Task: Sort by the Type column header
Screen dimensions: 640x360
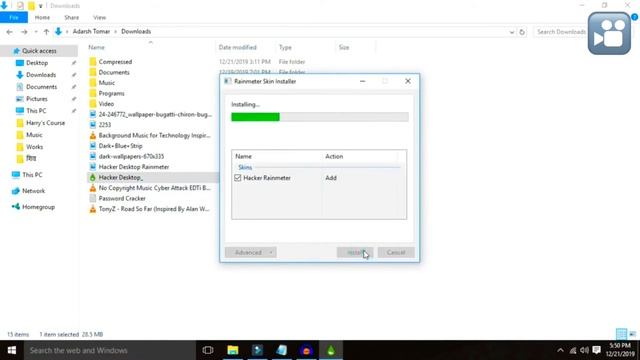Action: point(285,47)
